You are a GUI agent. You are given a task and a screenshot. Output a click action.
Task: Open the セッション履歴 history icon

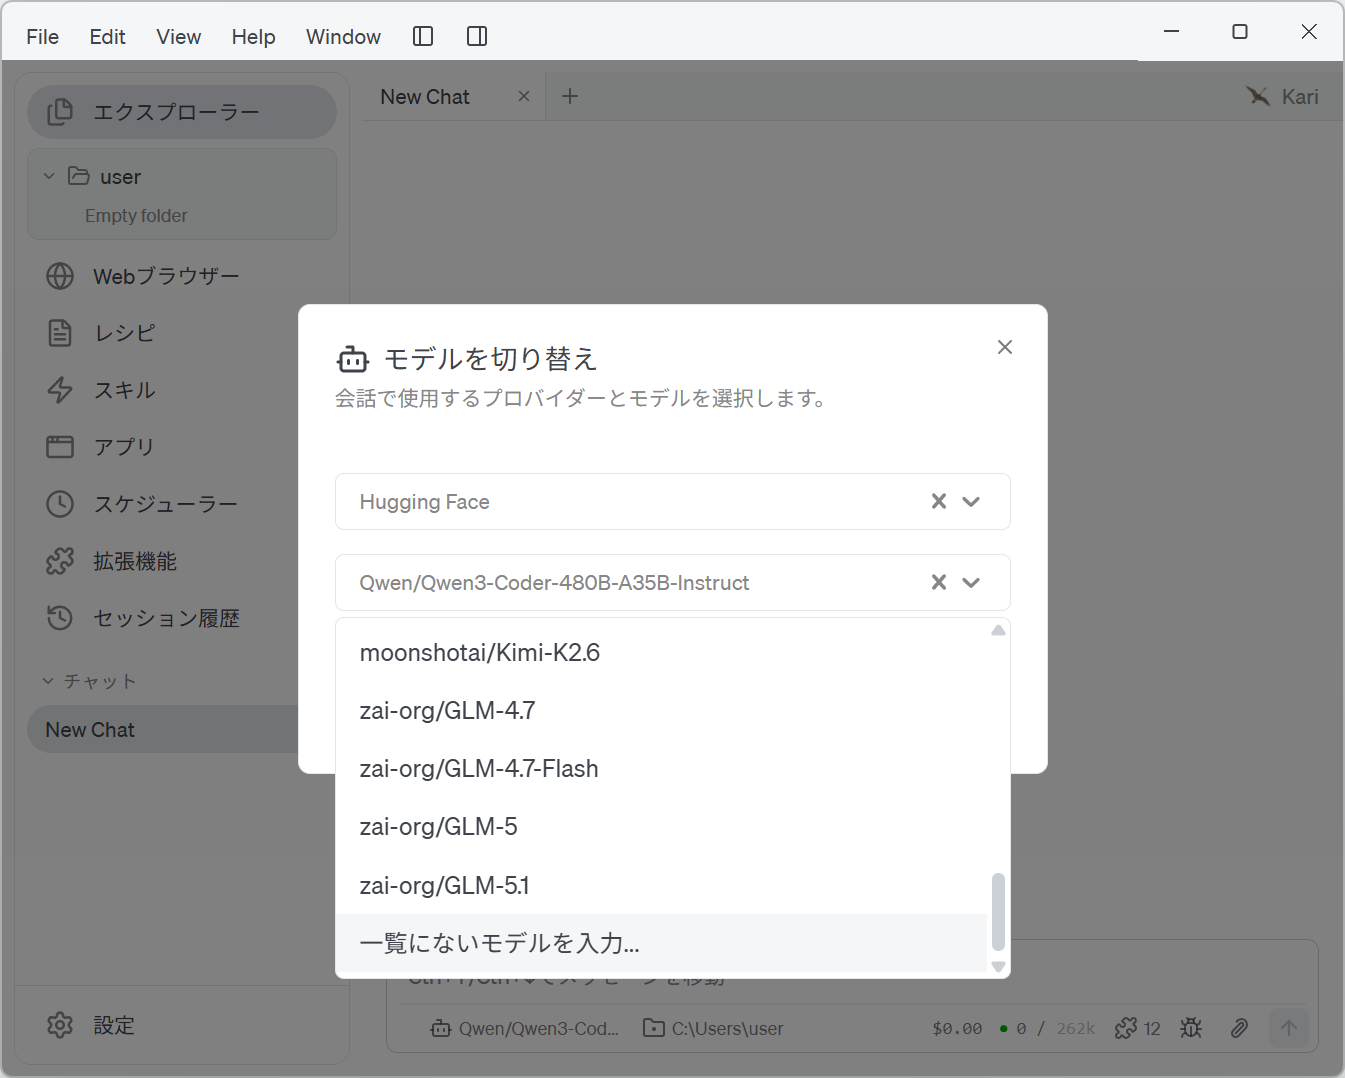coord(60,618)
